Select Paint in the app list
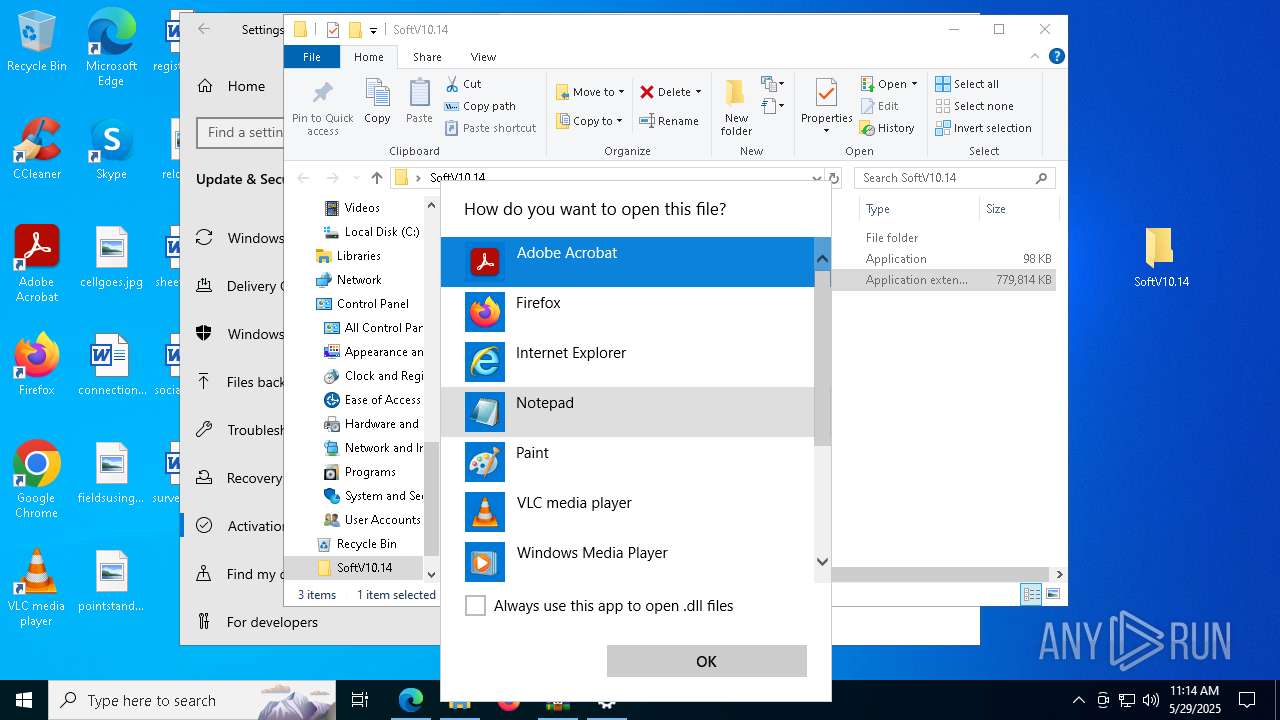 point(628,462)
